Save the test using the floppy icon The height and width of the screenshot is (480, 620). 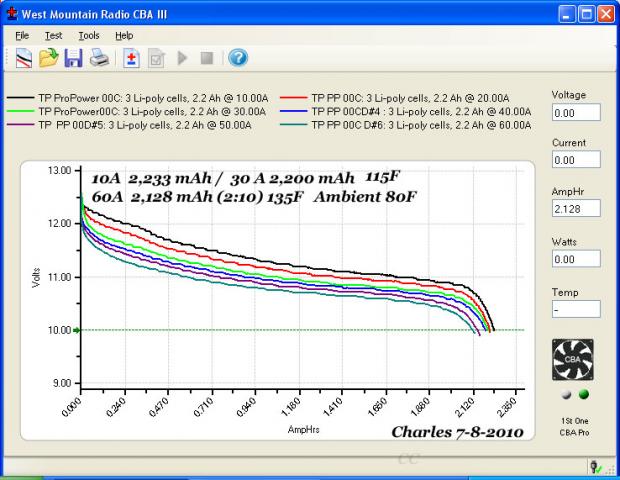click(73, 58)
